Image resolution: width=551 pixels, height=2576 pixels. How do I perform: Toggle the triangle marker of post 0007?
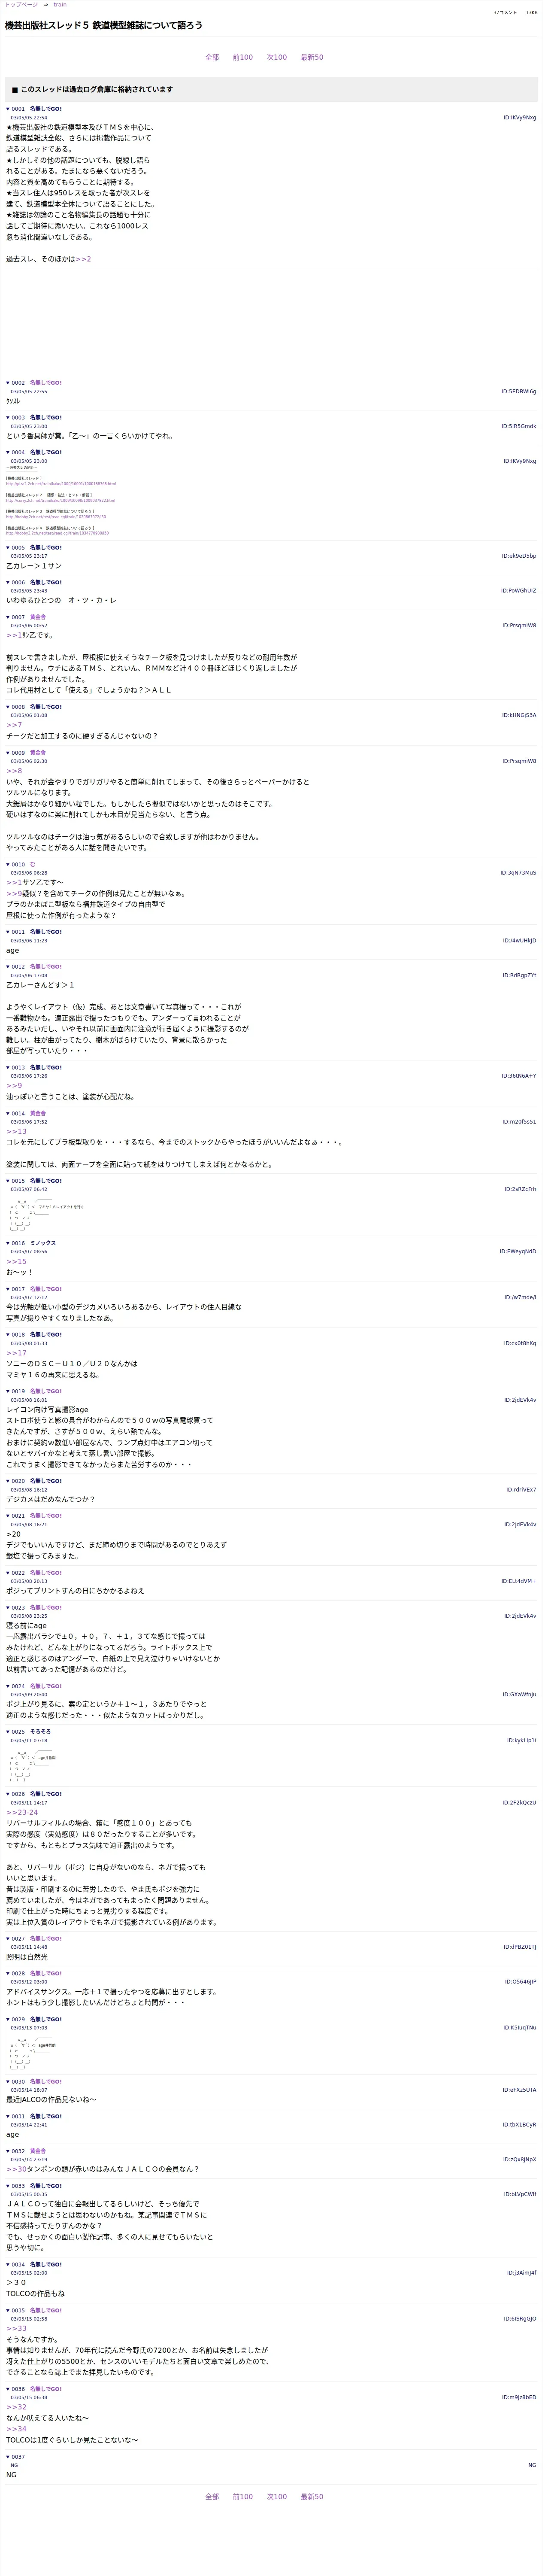pyautogui.click(x=8, y=617)
